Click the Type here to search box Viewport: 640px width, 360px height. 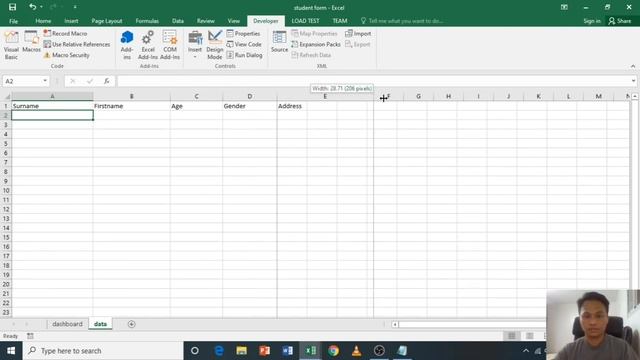coord(103,351)
